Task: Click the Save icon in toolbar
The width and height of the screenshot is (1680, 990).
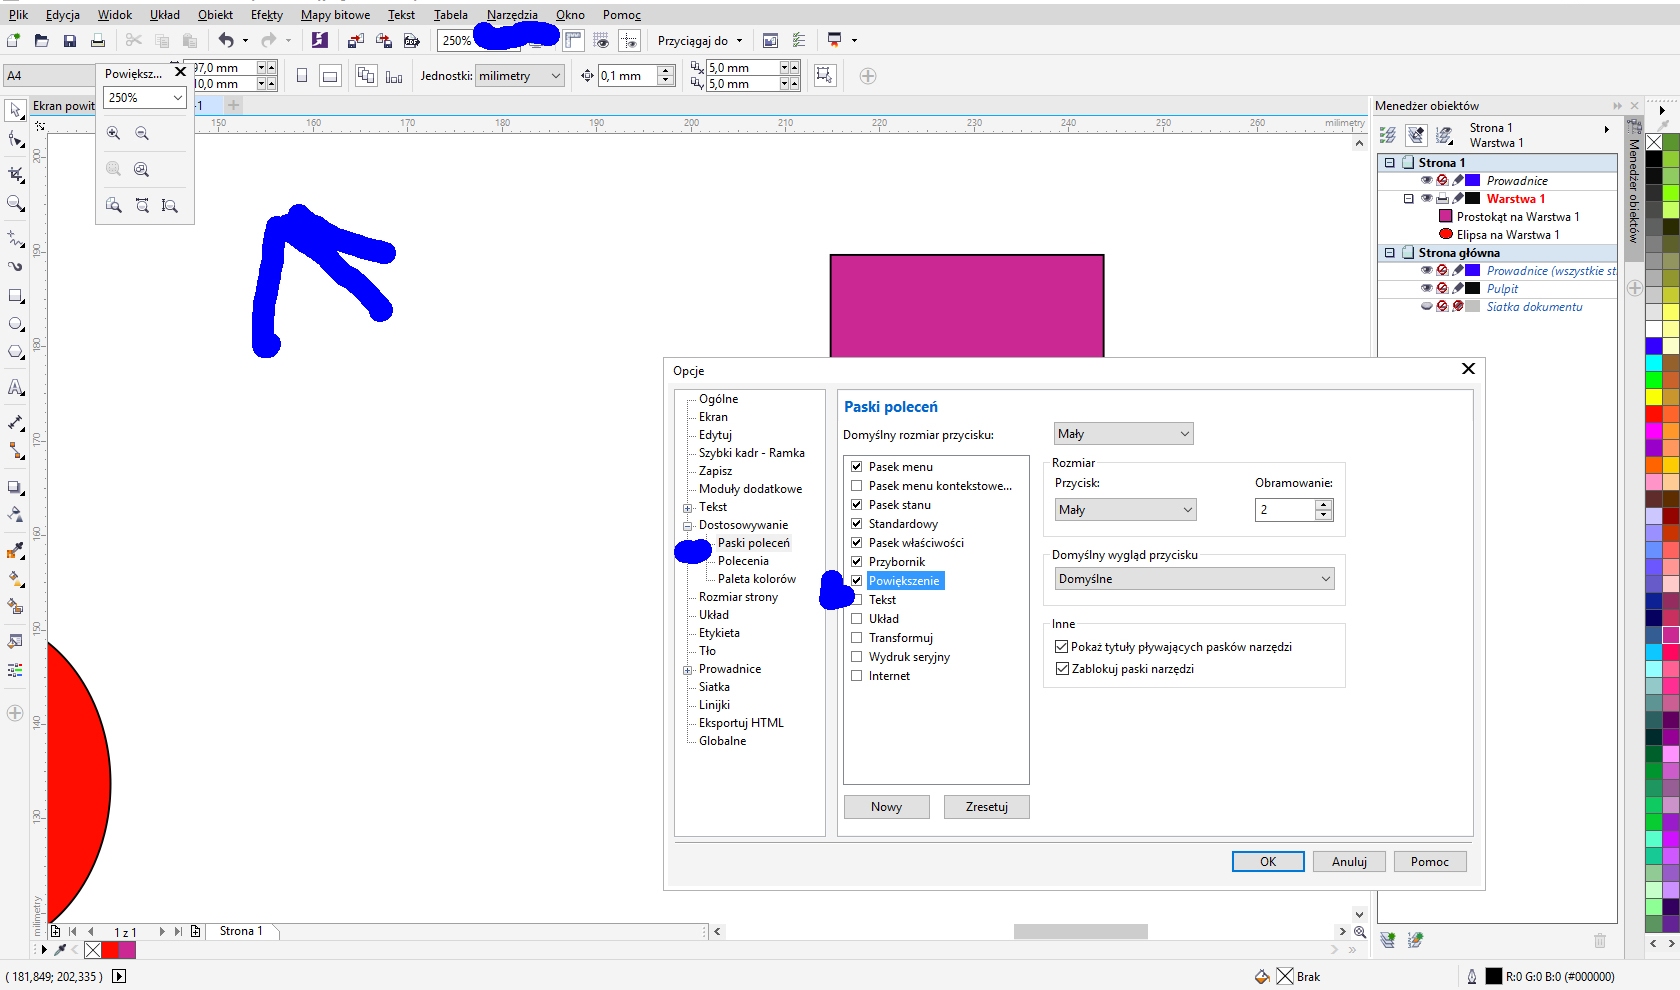Action: pyautogui.click(x=70, y=41)
